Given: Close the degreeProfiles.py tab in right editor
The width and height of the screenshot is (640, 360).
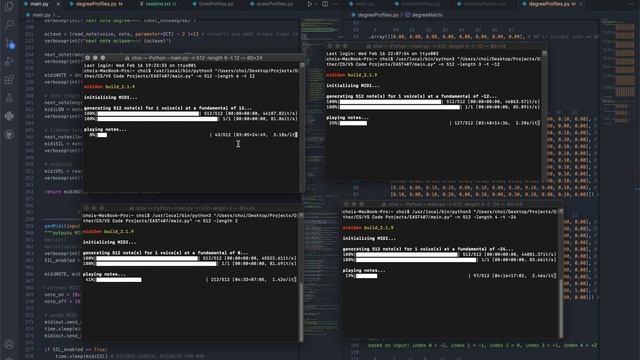Looking at the screenshot, I should click(581, 4).
